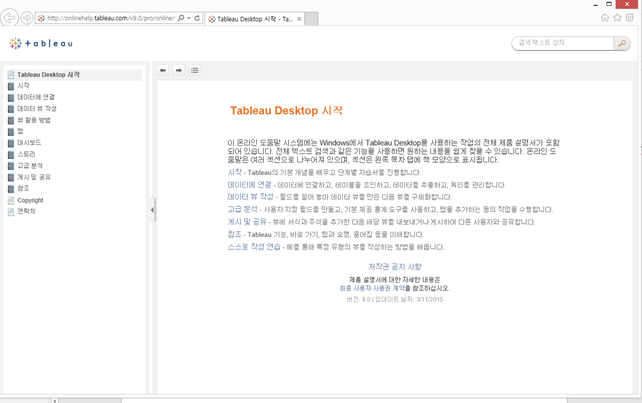
Task: Go to the previous help topic arrow
Action: coord(163,70)
